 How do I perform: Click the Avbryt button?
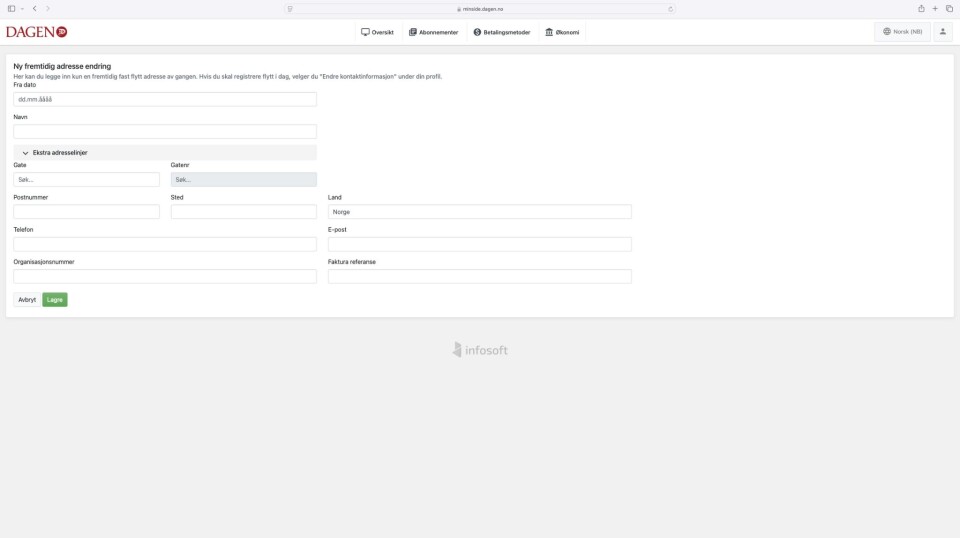27,299
